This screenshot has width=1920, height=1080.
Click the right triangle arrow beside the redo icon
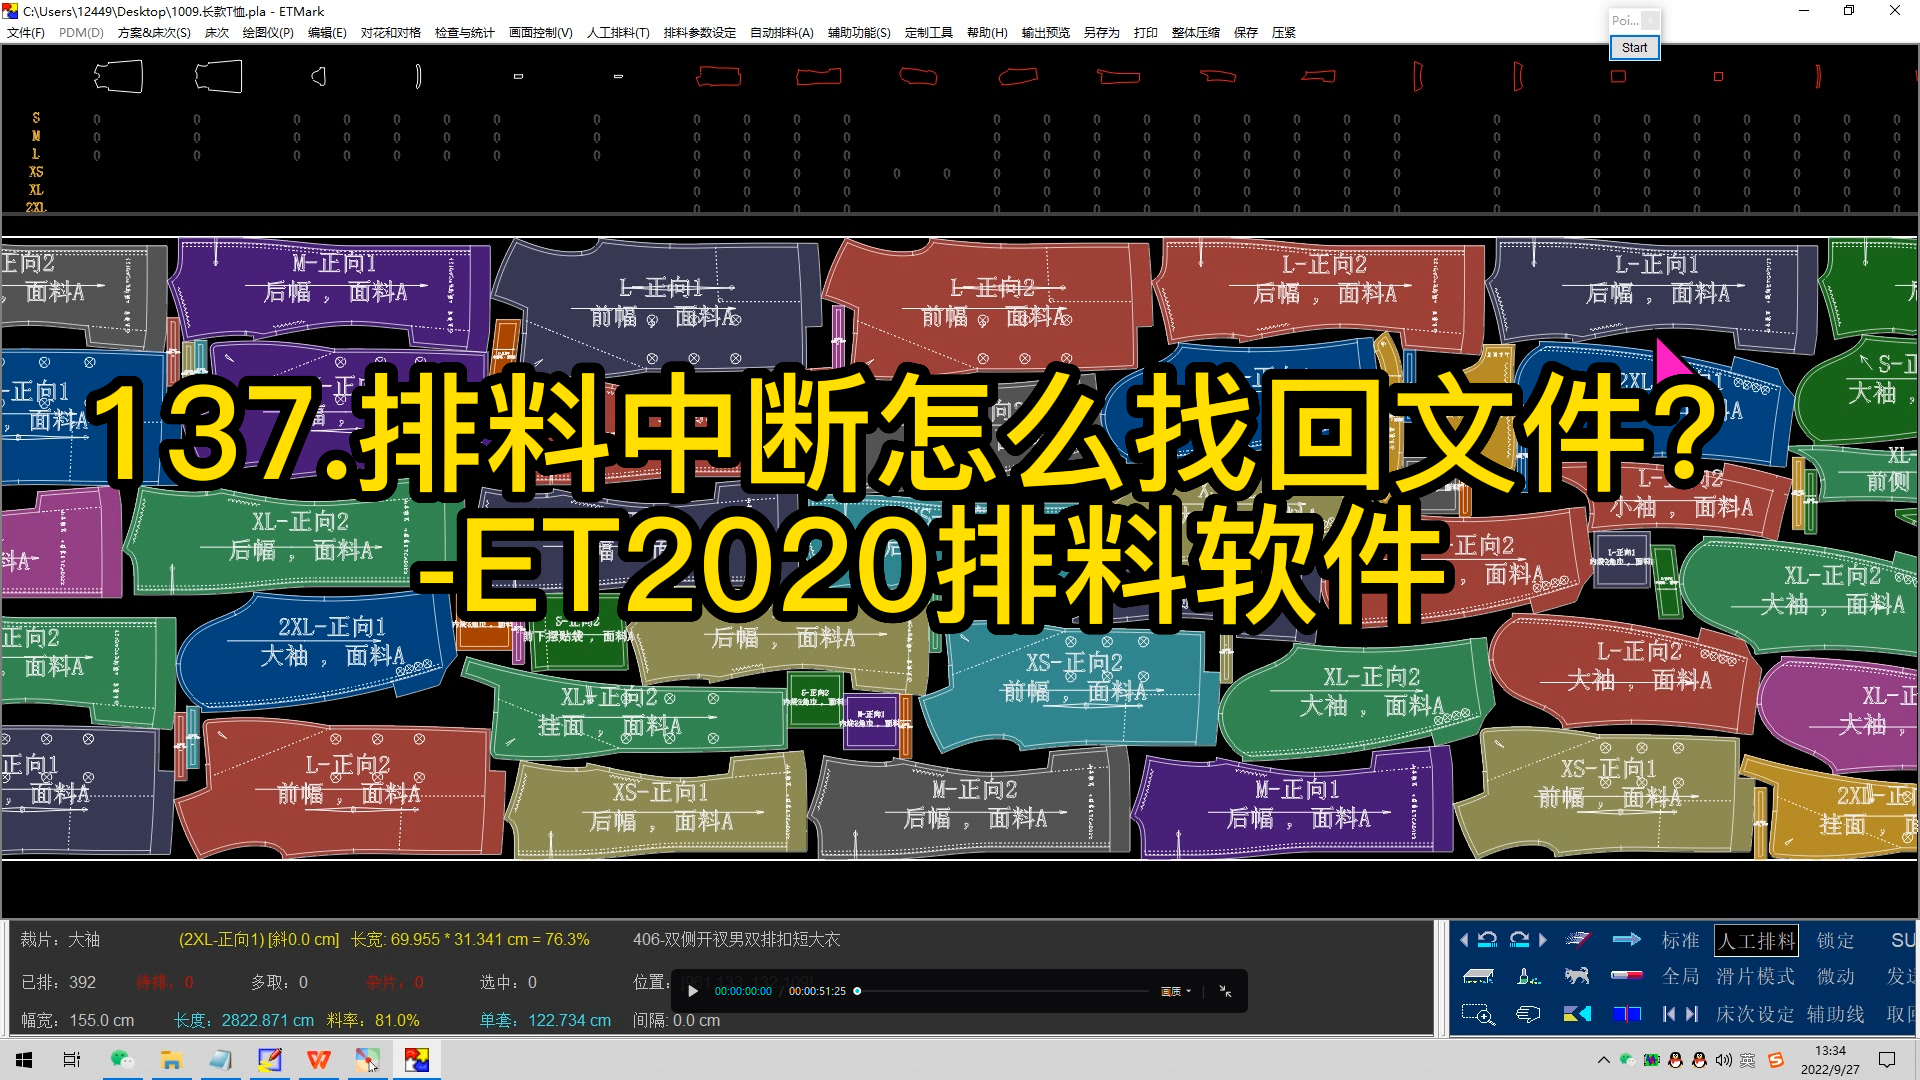coord(1543,939)
